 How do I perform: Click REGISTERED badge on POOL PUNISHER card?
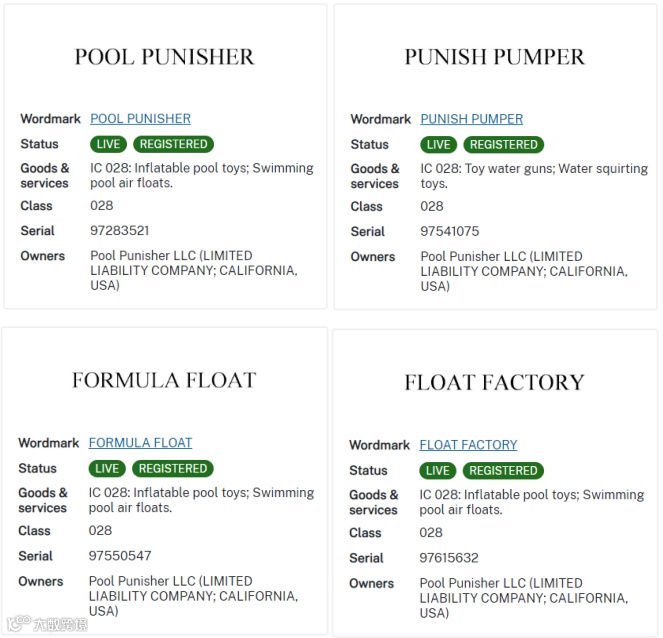tap(173, 144)
